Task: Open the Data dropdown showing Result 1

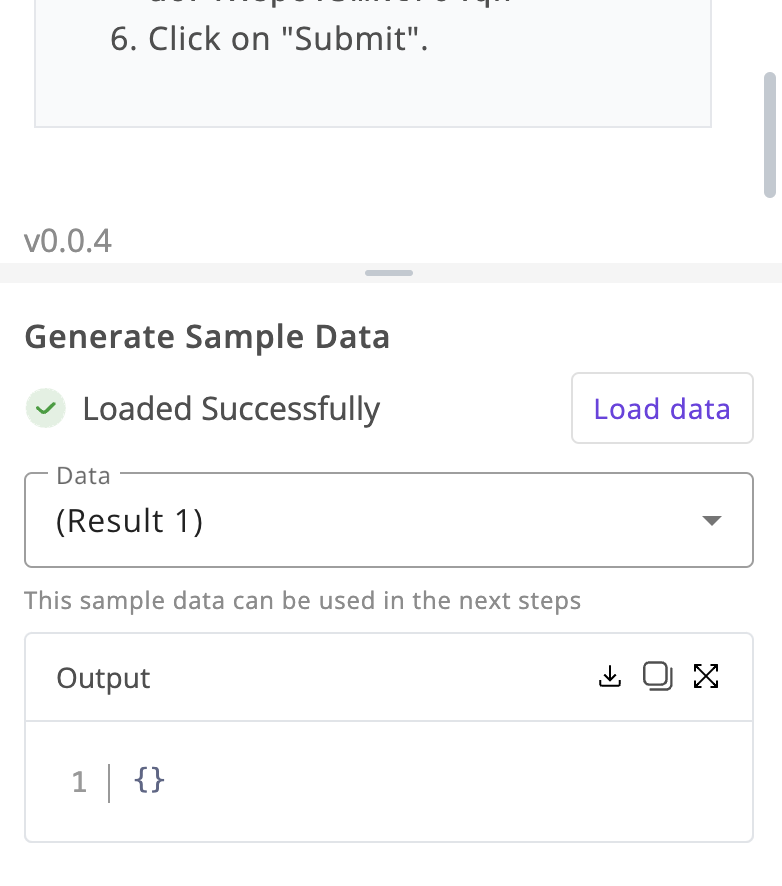Action: click(389, 520)
